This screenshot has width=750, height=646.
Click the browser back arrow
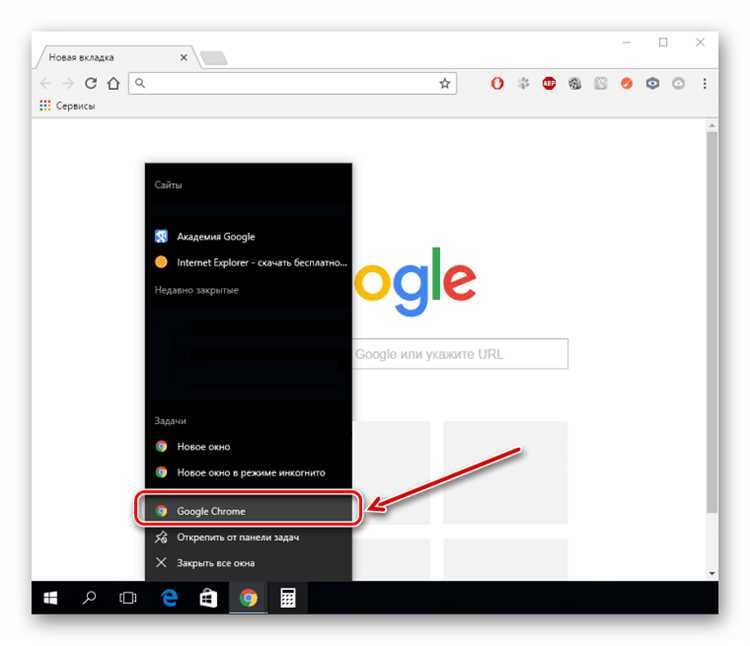(x=45, y=83)
